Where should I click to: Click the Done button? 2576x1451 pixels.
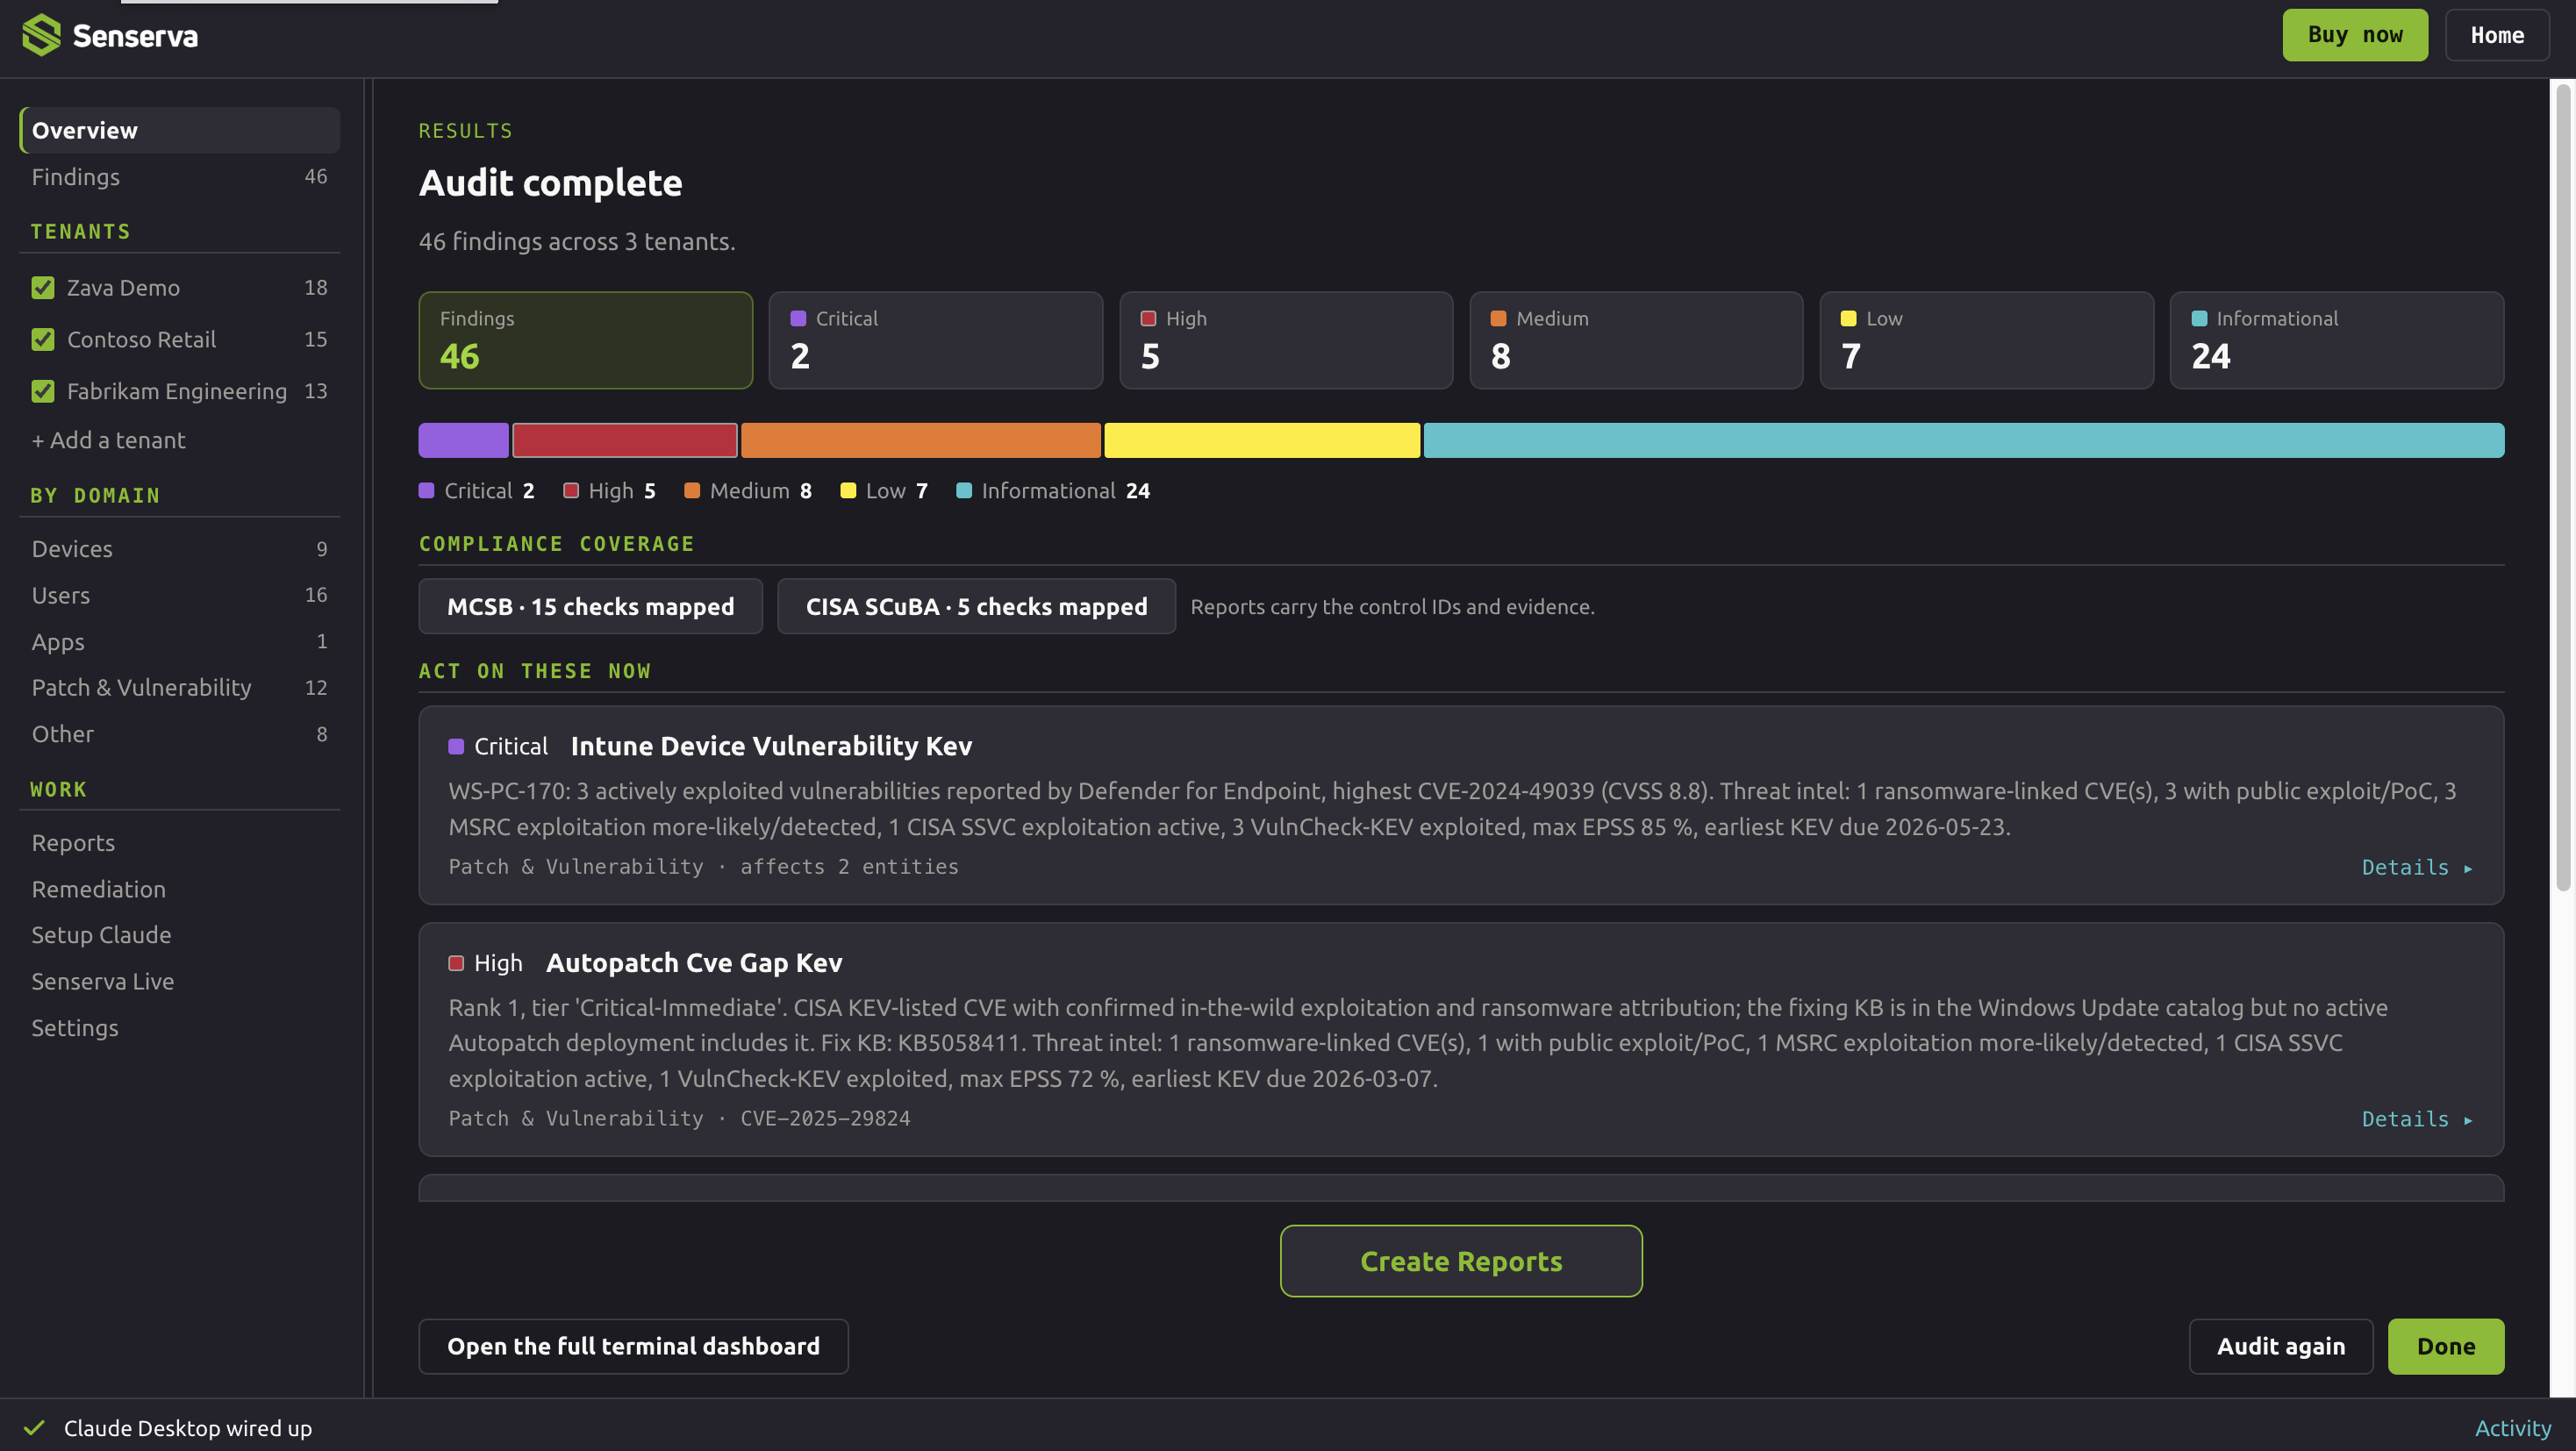[x=2446, y=1346]
